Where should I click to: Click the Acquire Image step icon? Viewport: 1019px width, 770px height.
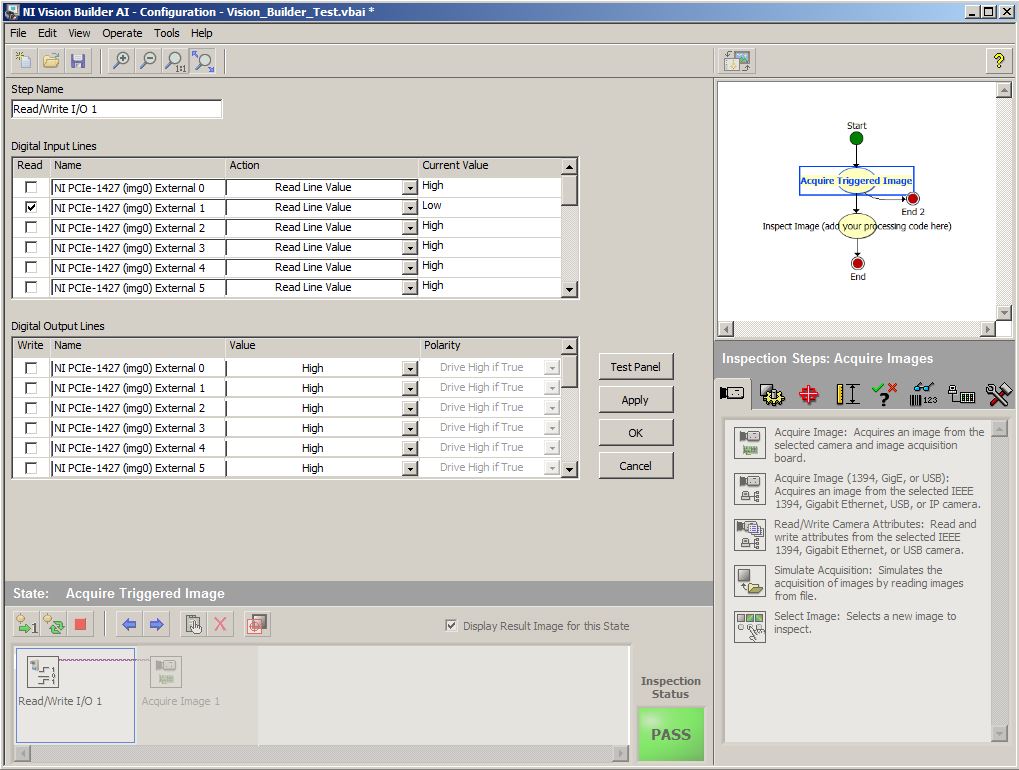[749, 443]
